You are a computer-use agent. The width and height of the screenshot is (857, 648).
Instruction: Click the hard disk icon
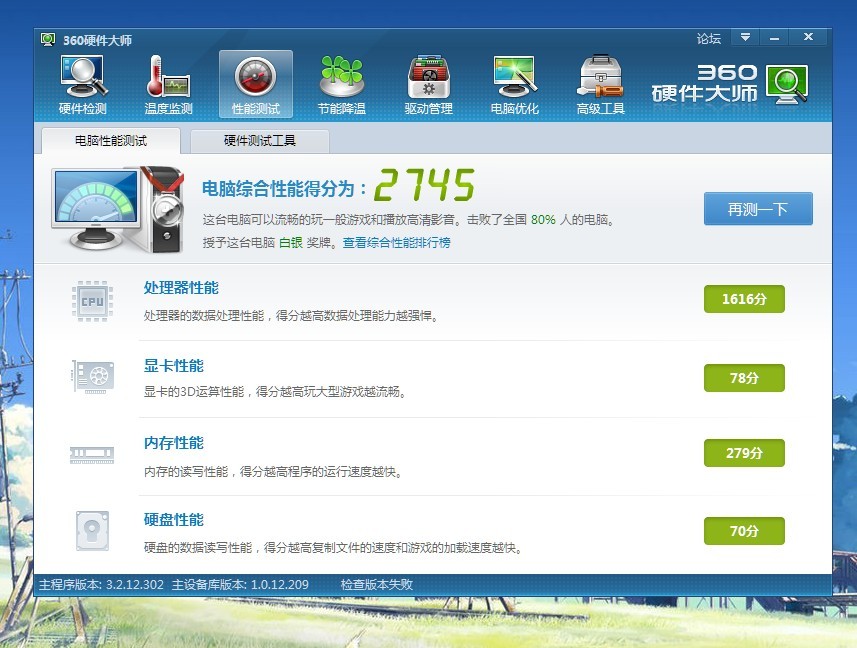92,530
